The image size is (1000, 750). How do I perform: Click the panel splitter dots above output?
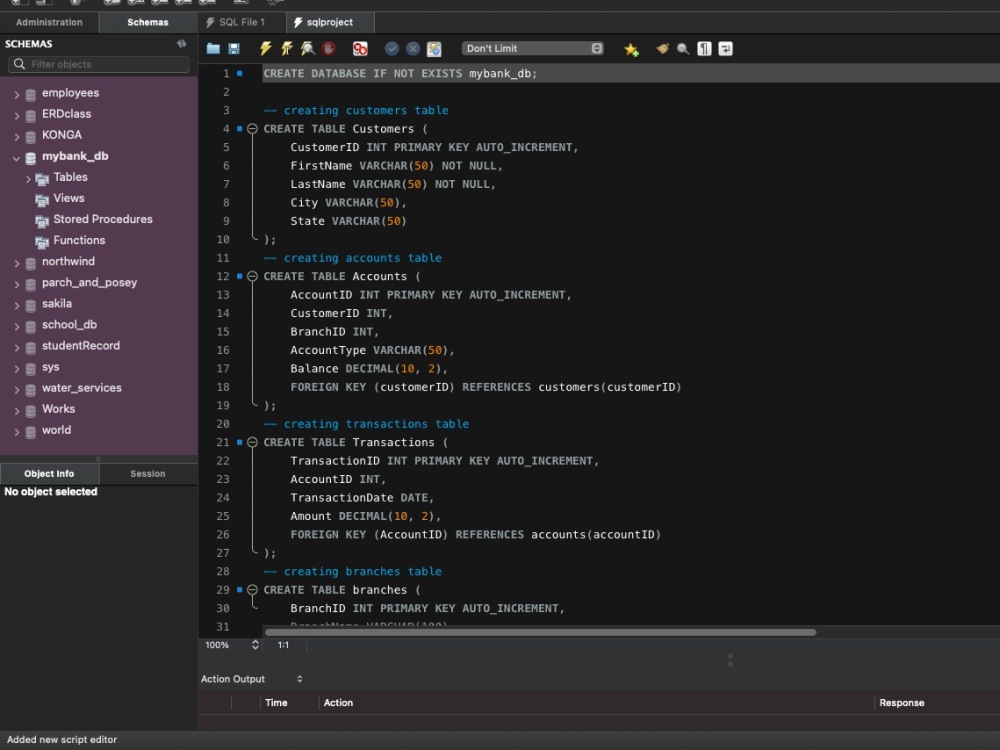(x=730, y=660)
